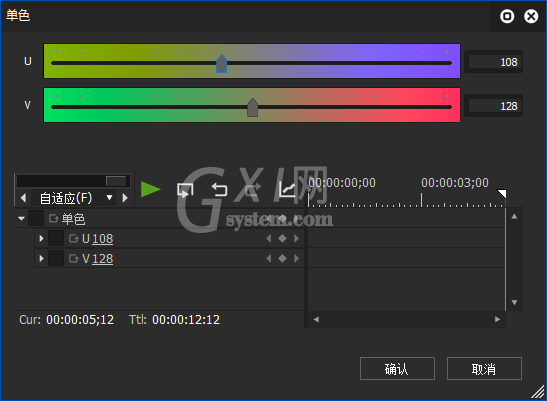Click the underlined 108 value in U row
This screenshot has width=547, height=401.
tap(103, 239)
